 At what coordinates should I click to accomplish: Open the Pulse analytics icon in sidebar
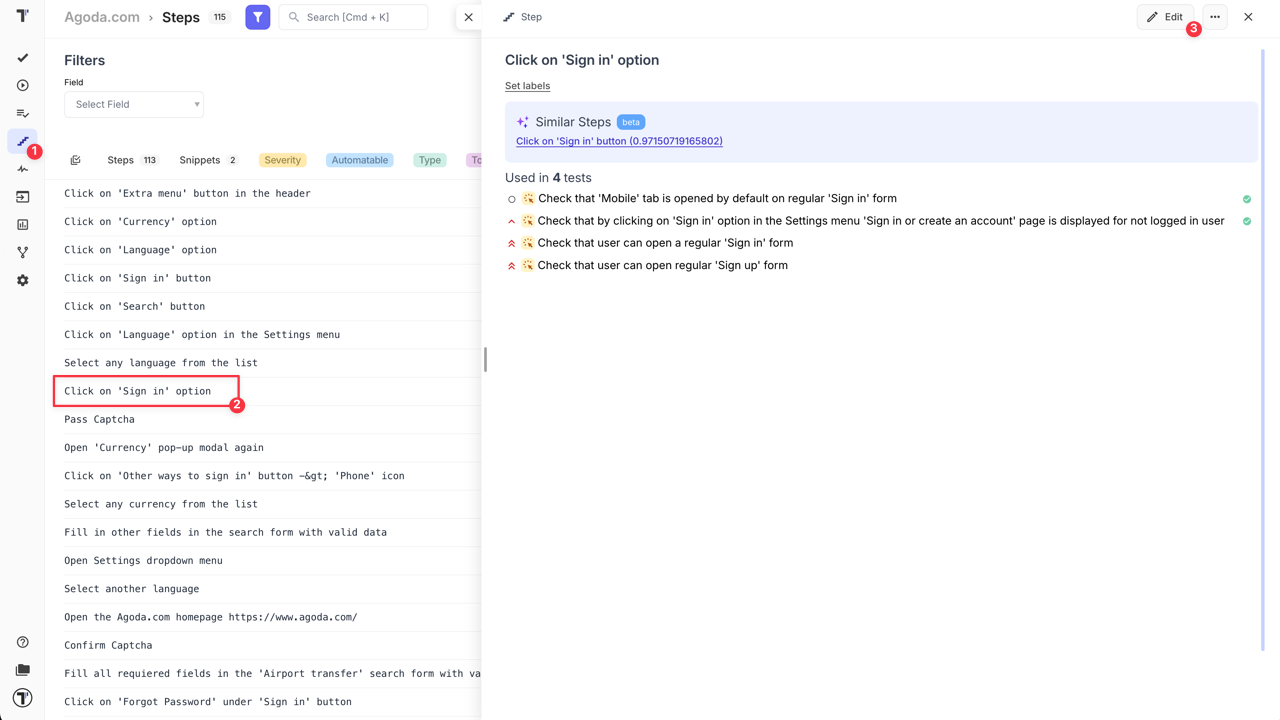click(x=22, y=169)
